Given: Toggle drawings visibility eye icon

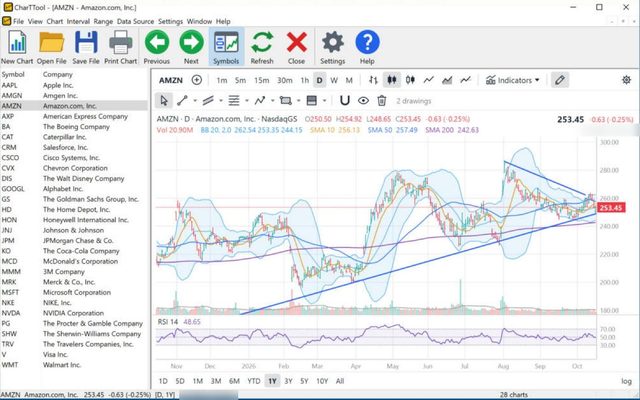Looking at the screenshot, I should (x=363, y=100).
